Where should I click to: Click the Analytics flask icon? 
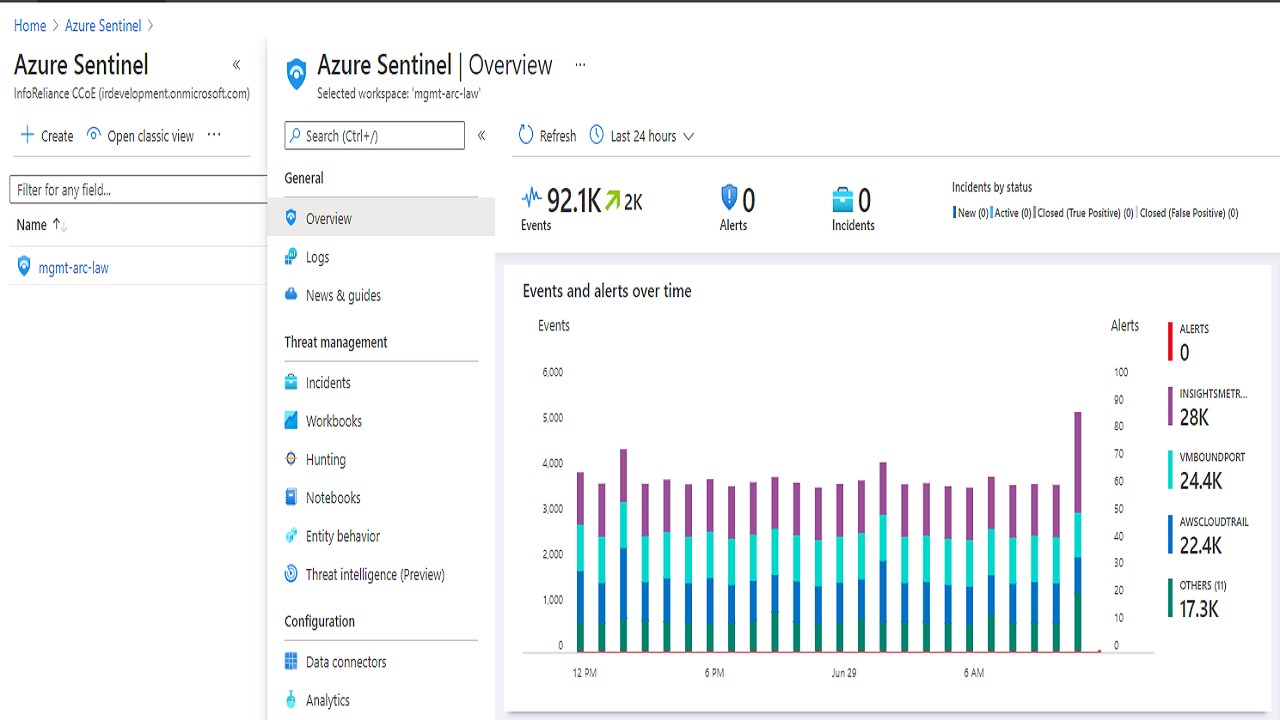pos(291,699)
